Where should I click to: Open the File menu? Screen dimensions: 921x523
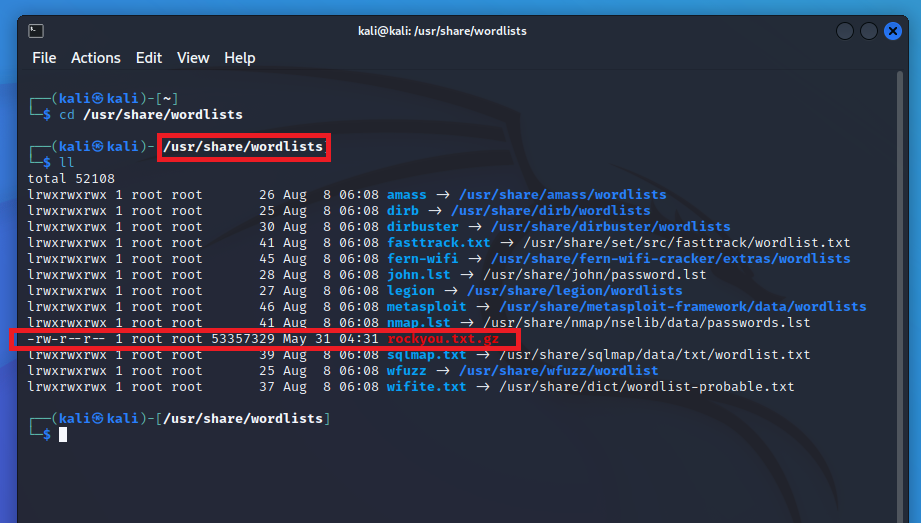44,58
